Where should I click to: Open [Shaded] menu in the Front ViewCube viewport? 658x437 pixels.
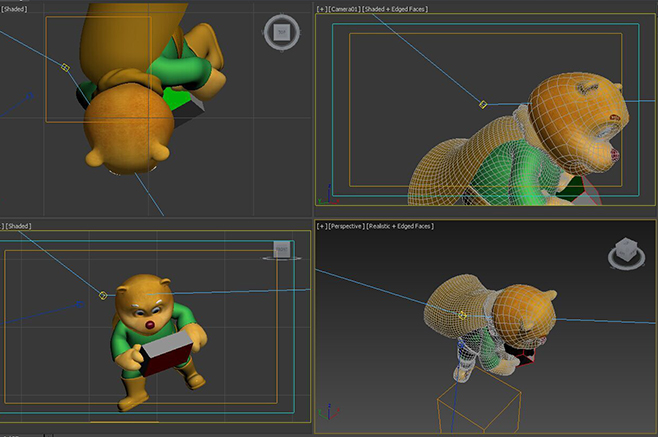coord(18,226)
